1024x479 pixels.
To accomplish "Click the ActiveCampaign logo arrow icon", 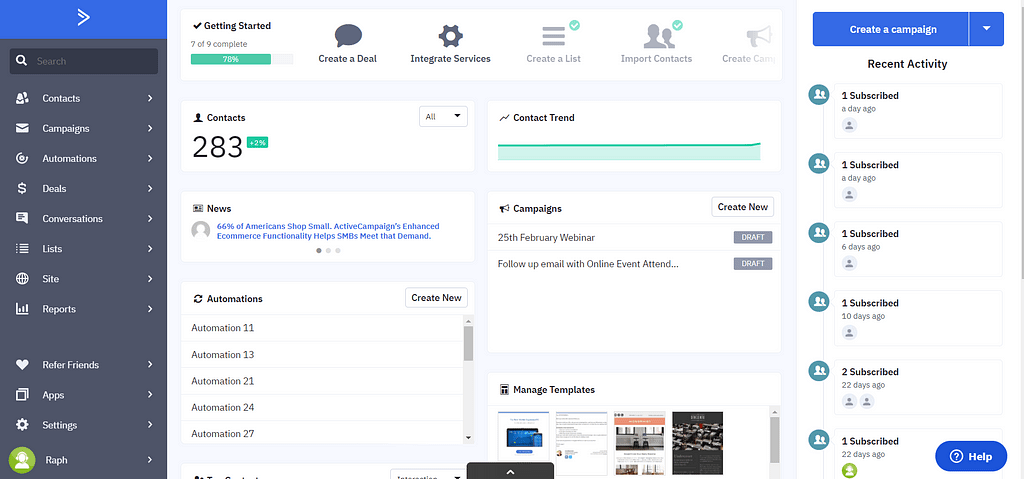I will click(x=83, y=18).
